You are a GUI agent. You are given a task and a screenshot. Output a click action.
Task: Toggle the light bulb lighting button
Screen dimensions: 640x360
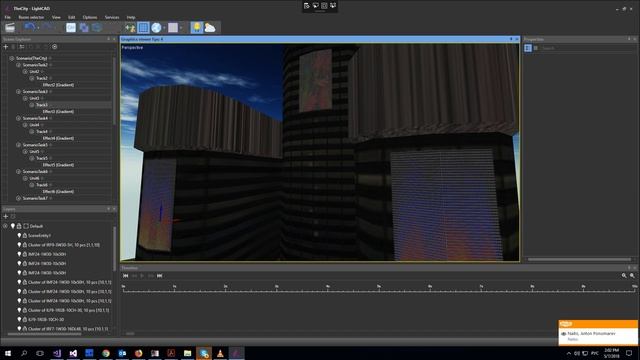click(197, 27)
